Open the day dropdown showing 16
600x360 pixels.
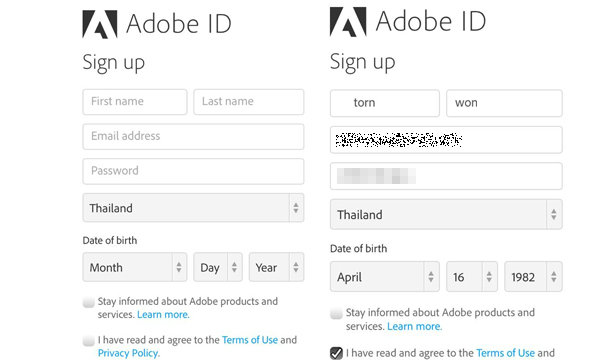(472, 277)
